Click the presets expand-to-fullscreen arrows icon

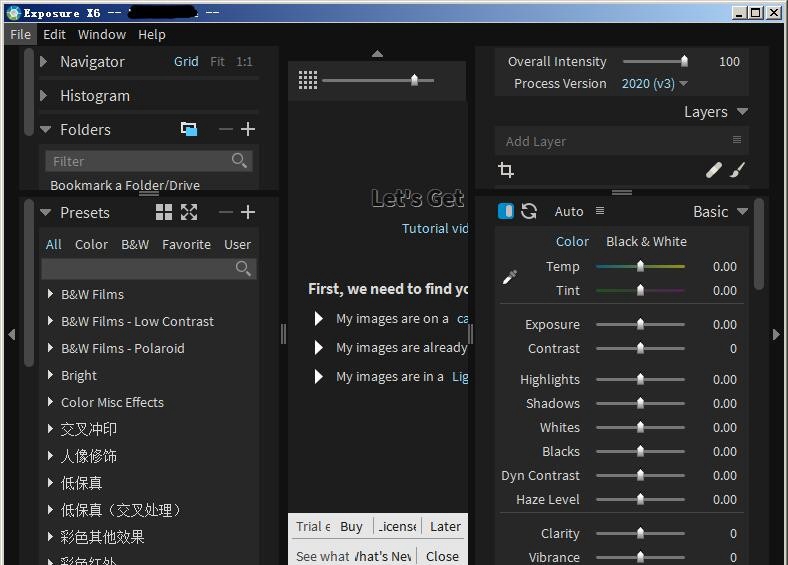point(189,212)
